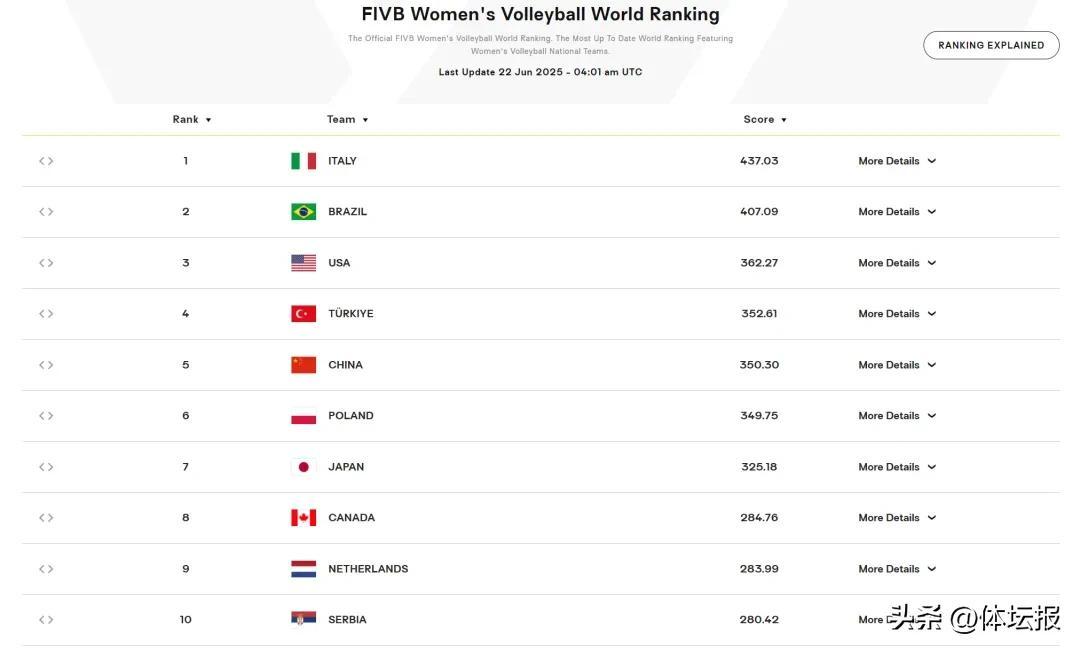Click the Brazil flag icon
1080x651 pixels.
pos(303,212)
